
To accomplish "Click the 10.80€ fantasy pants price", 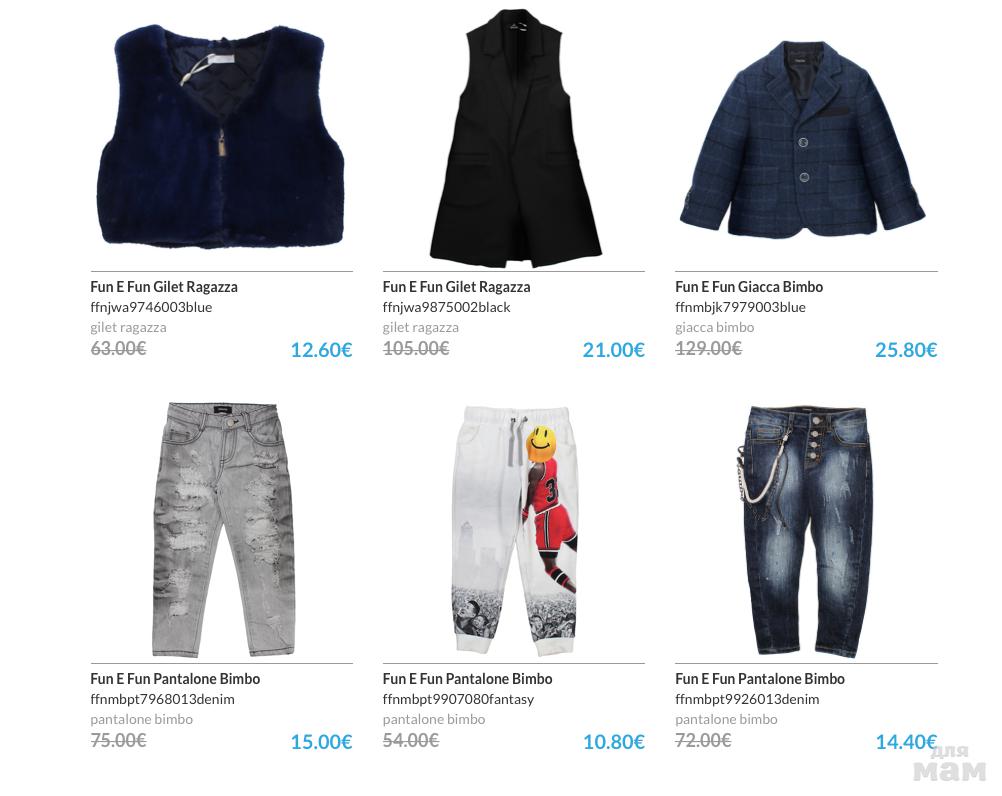I will 613,742.
